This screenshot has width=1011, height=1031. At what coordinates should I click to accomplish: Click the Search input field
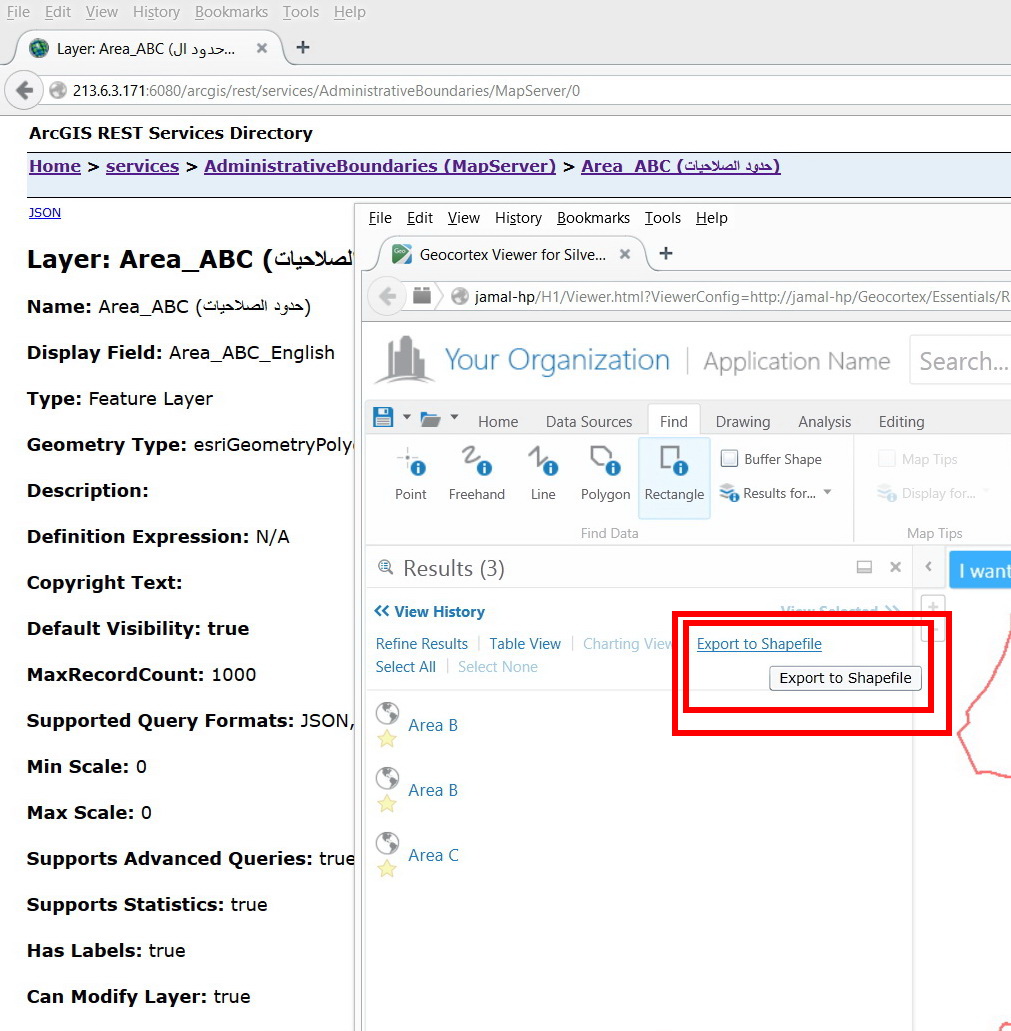pos(961,360)
